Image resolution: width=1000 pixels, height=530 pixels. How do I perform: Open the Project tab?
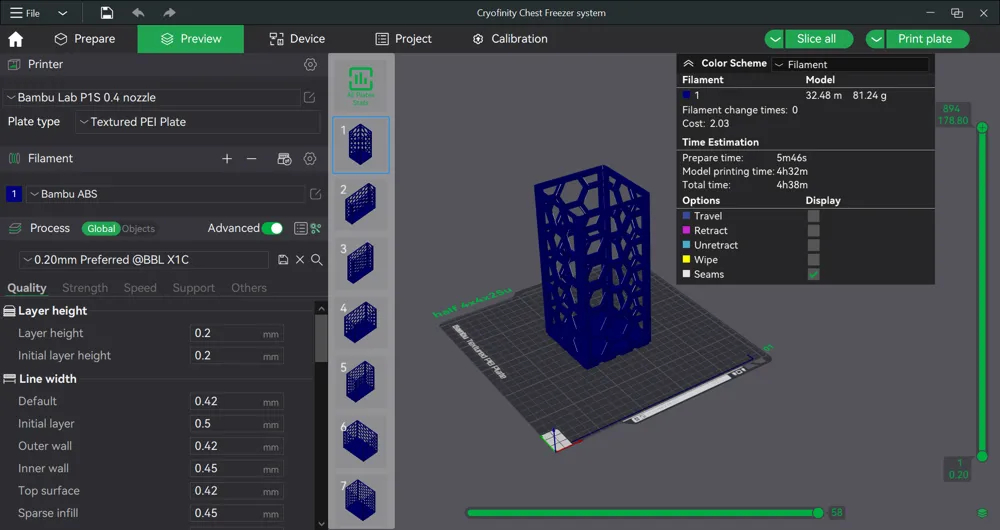click(404, 39)
